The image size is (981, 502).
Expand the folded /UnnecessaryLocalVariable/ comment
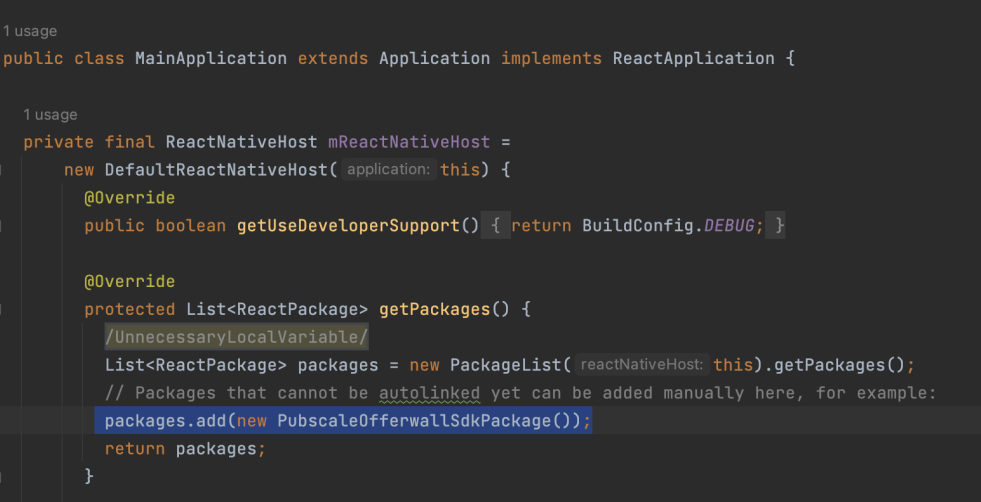pos(236,337)
